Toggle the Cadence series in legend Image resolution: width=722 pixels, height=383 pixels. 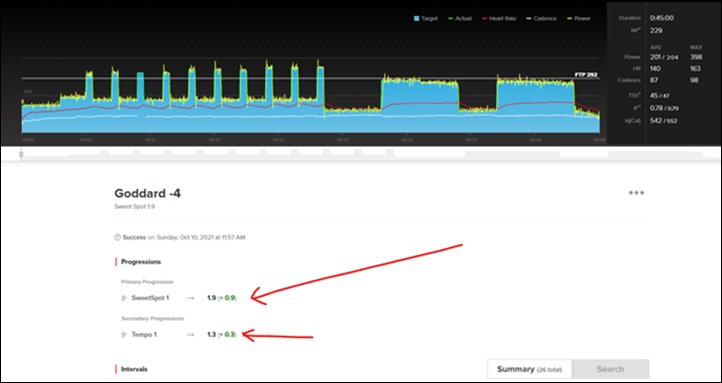(542, 18)
